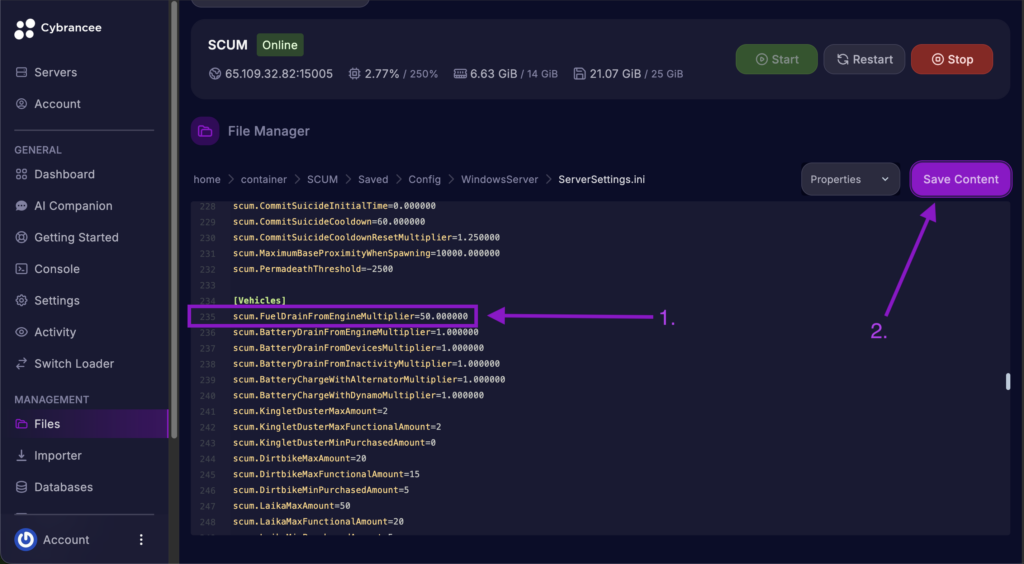Click the BatteryChargeWithDynamoMultiplier line
The image size is (1024, 564).
(x=359, y=396)
